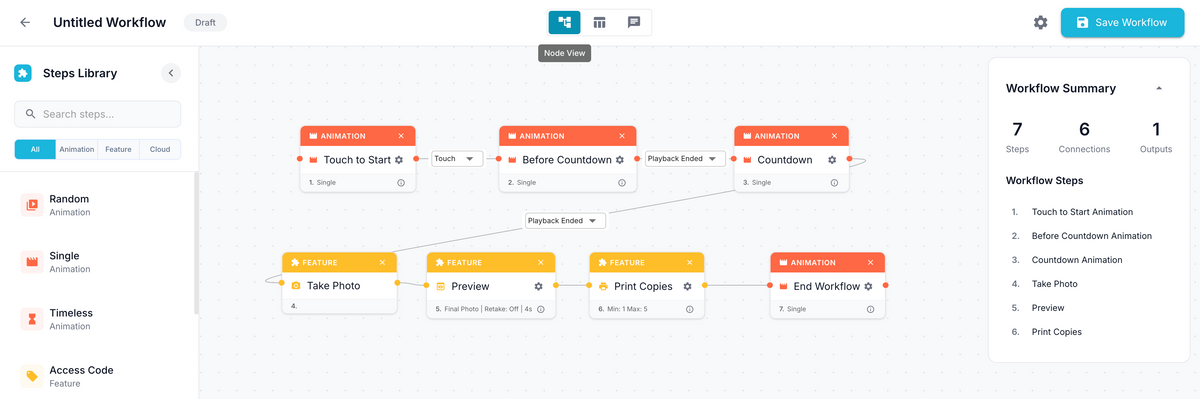
Task: Open the Touch trigger dropdown
Action: click(457, 159)
